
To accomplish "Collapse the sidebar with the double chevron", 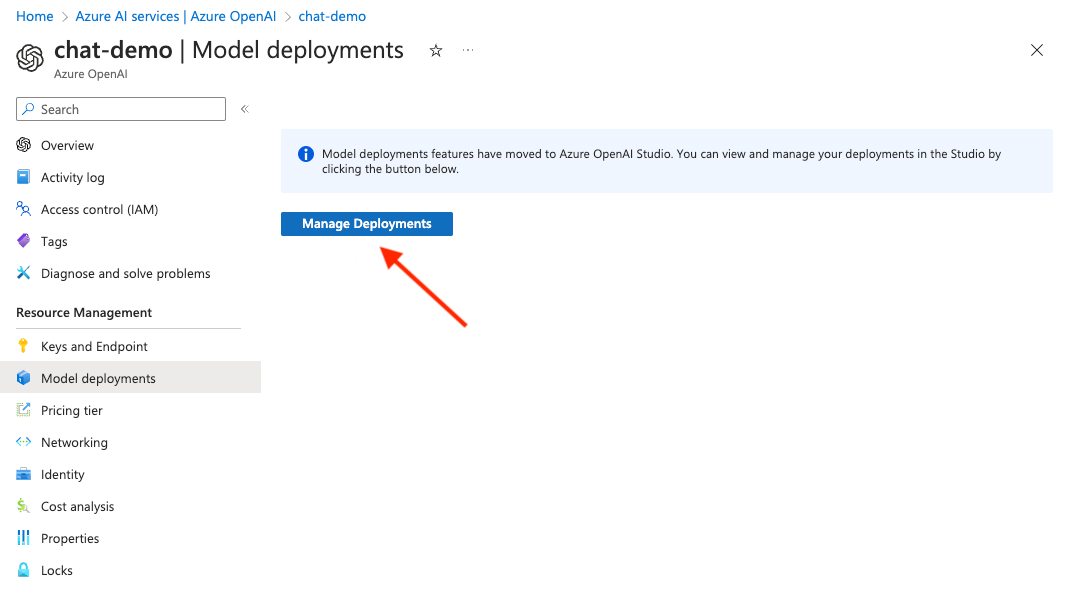I will (x=244, y=109).
